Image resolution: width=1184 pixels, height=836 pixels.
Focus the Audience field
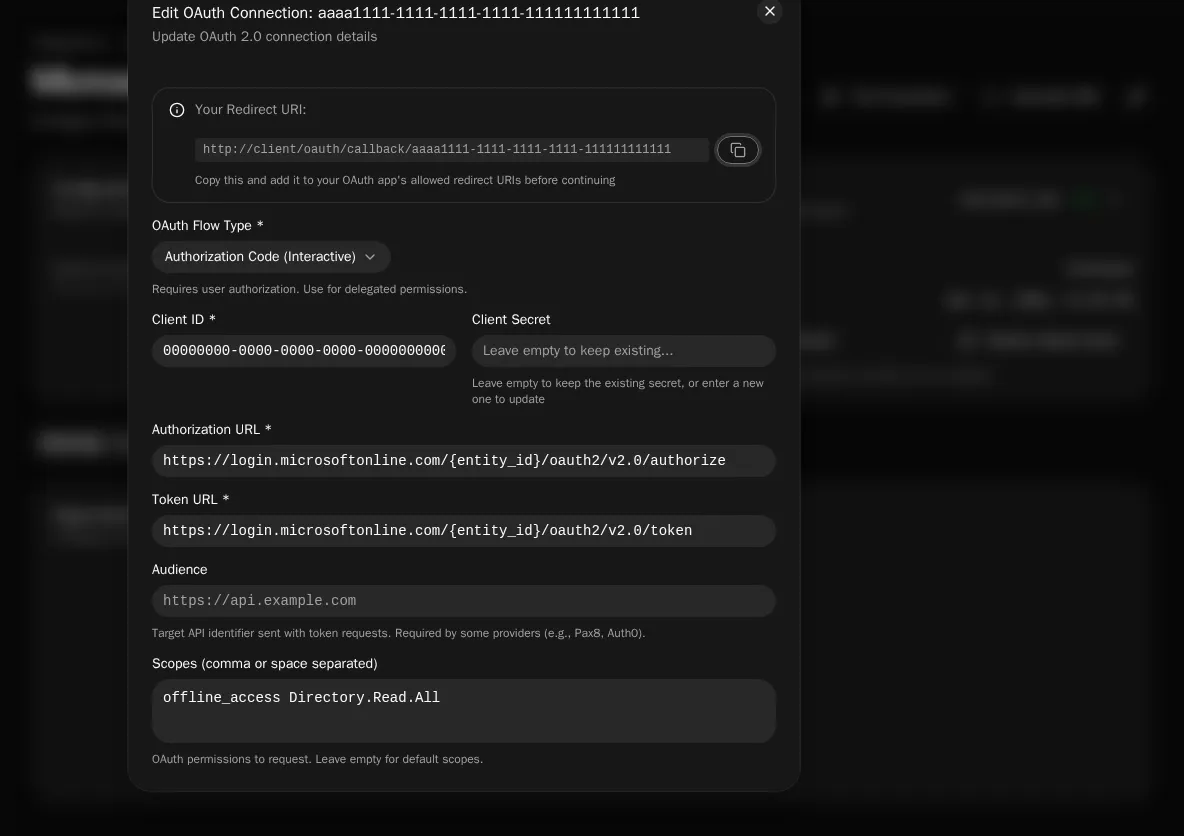463,601
